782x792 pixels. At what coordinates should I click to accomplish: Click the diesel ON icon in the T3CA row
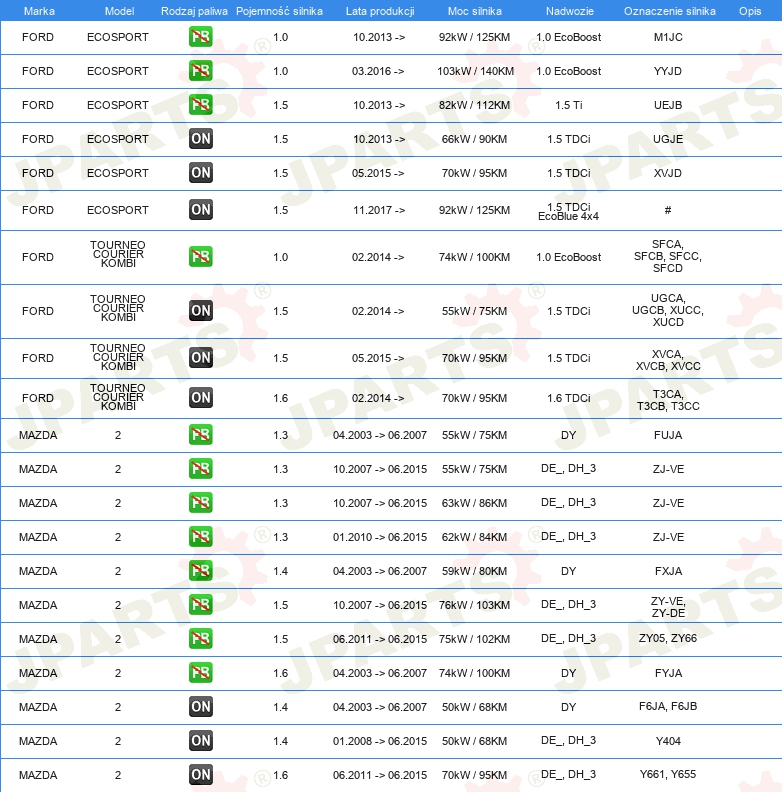(x=201, y=398)
